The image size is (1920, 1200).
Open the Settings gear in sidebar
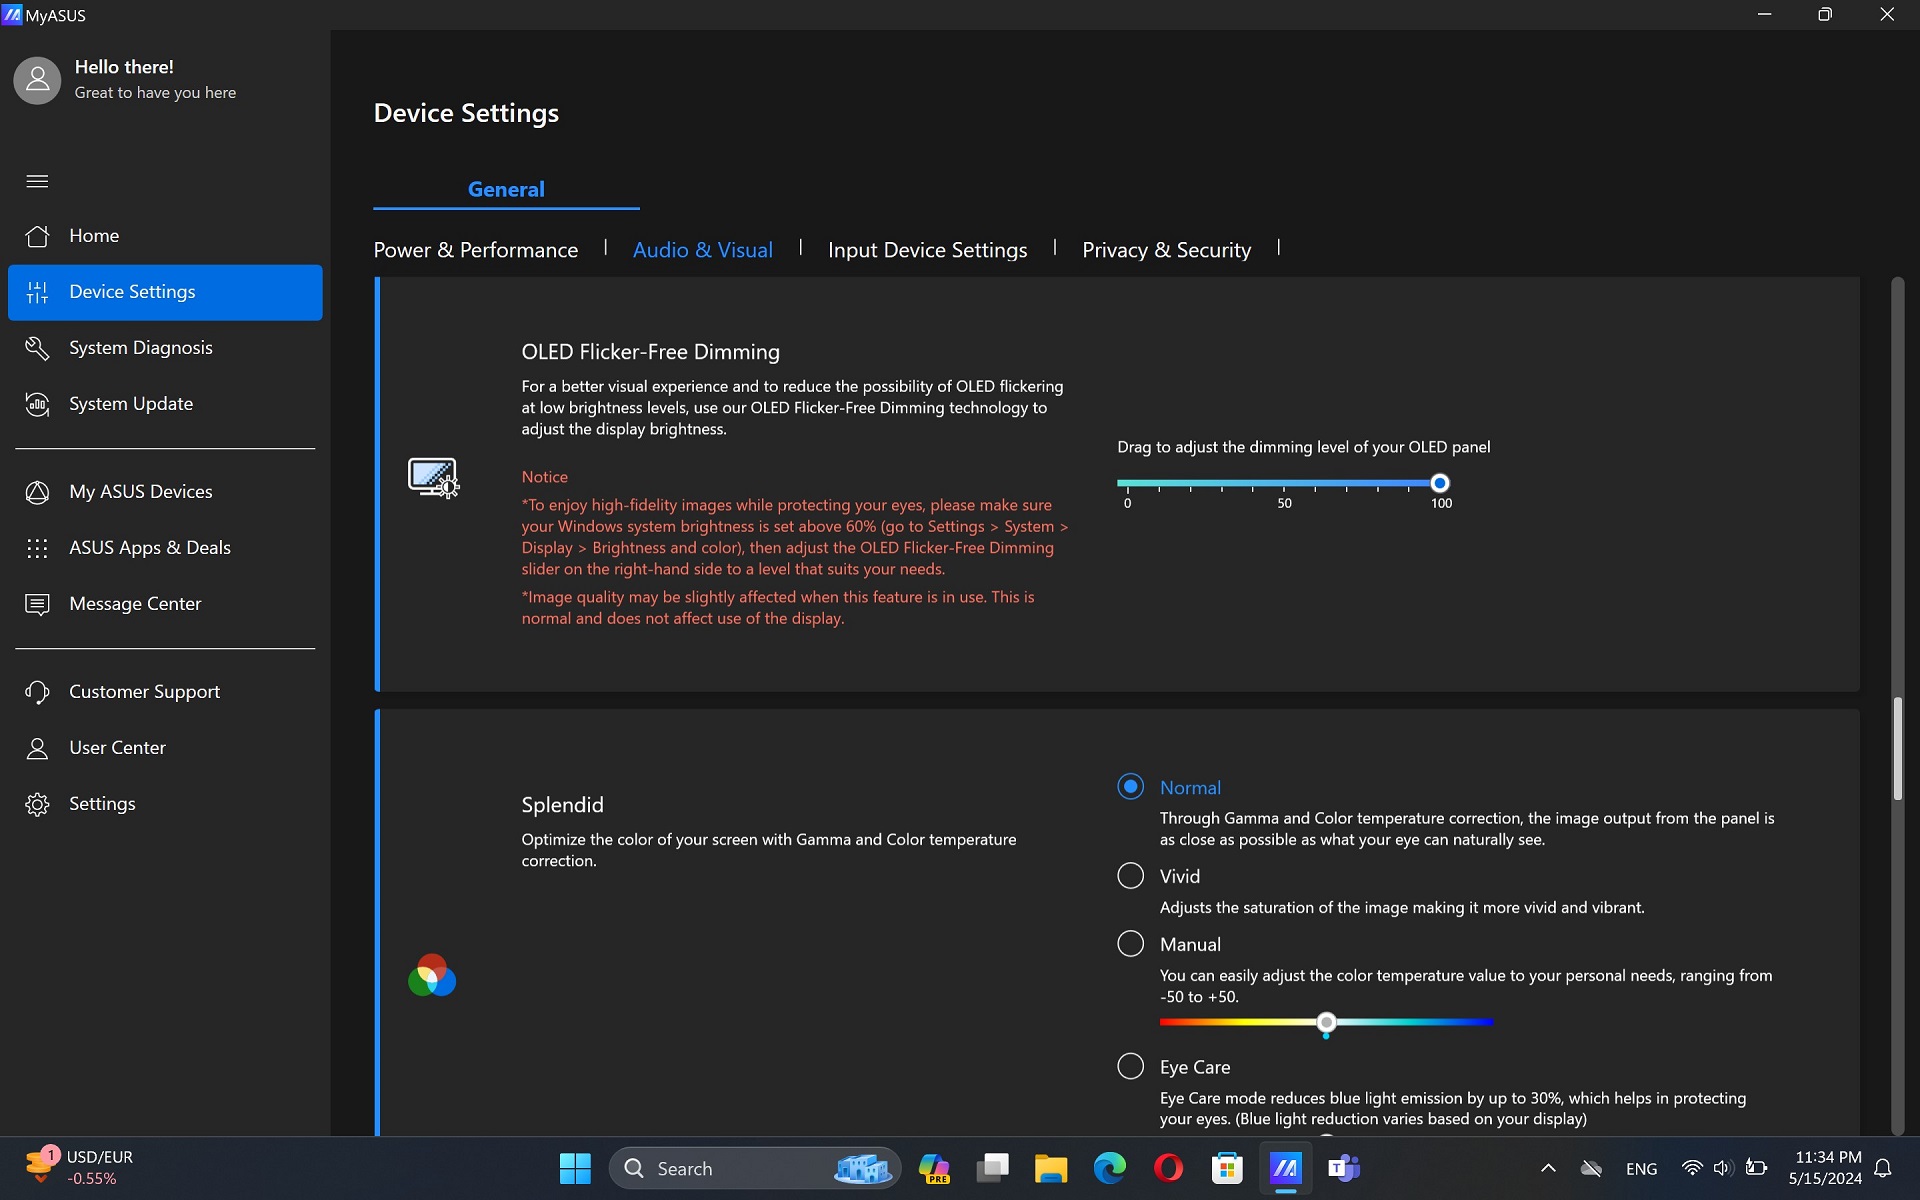37,804
